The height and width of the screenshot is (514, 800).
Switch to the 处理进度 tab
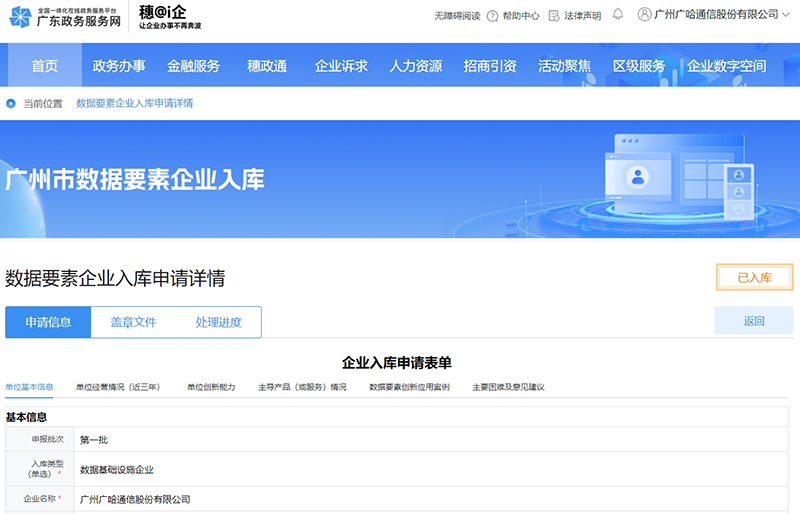[218, 322]
